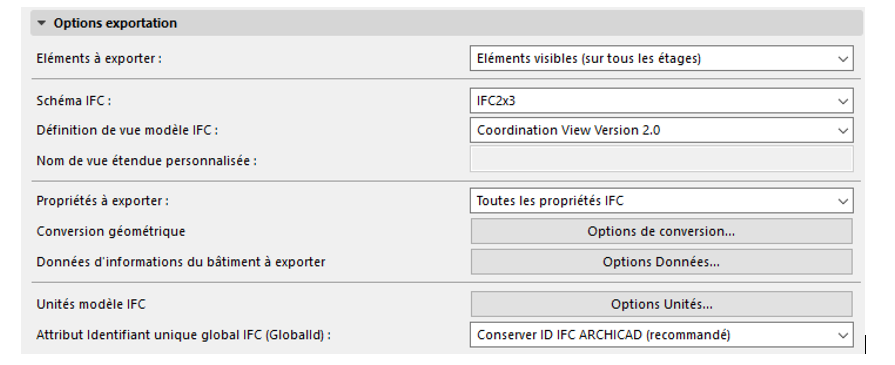
Task: Click the custom extended view name field
Action: coord(662,159)
